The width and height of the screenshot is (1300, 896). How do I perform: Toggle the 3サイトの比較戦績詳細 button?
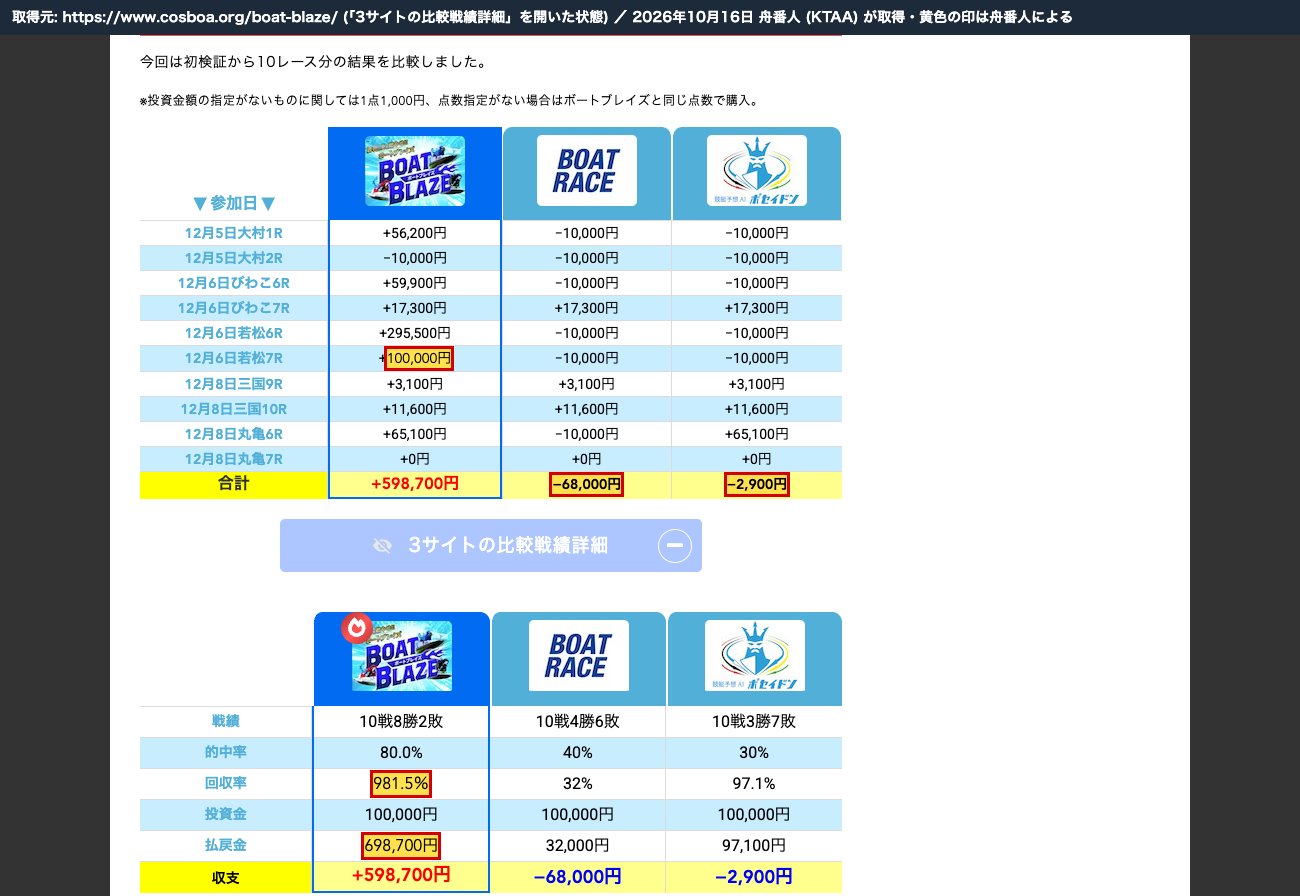[491, 545]
